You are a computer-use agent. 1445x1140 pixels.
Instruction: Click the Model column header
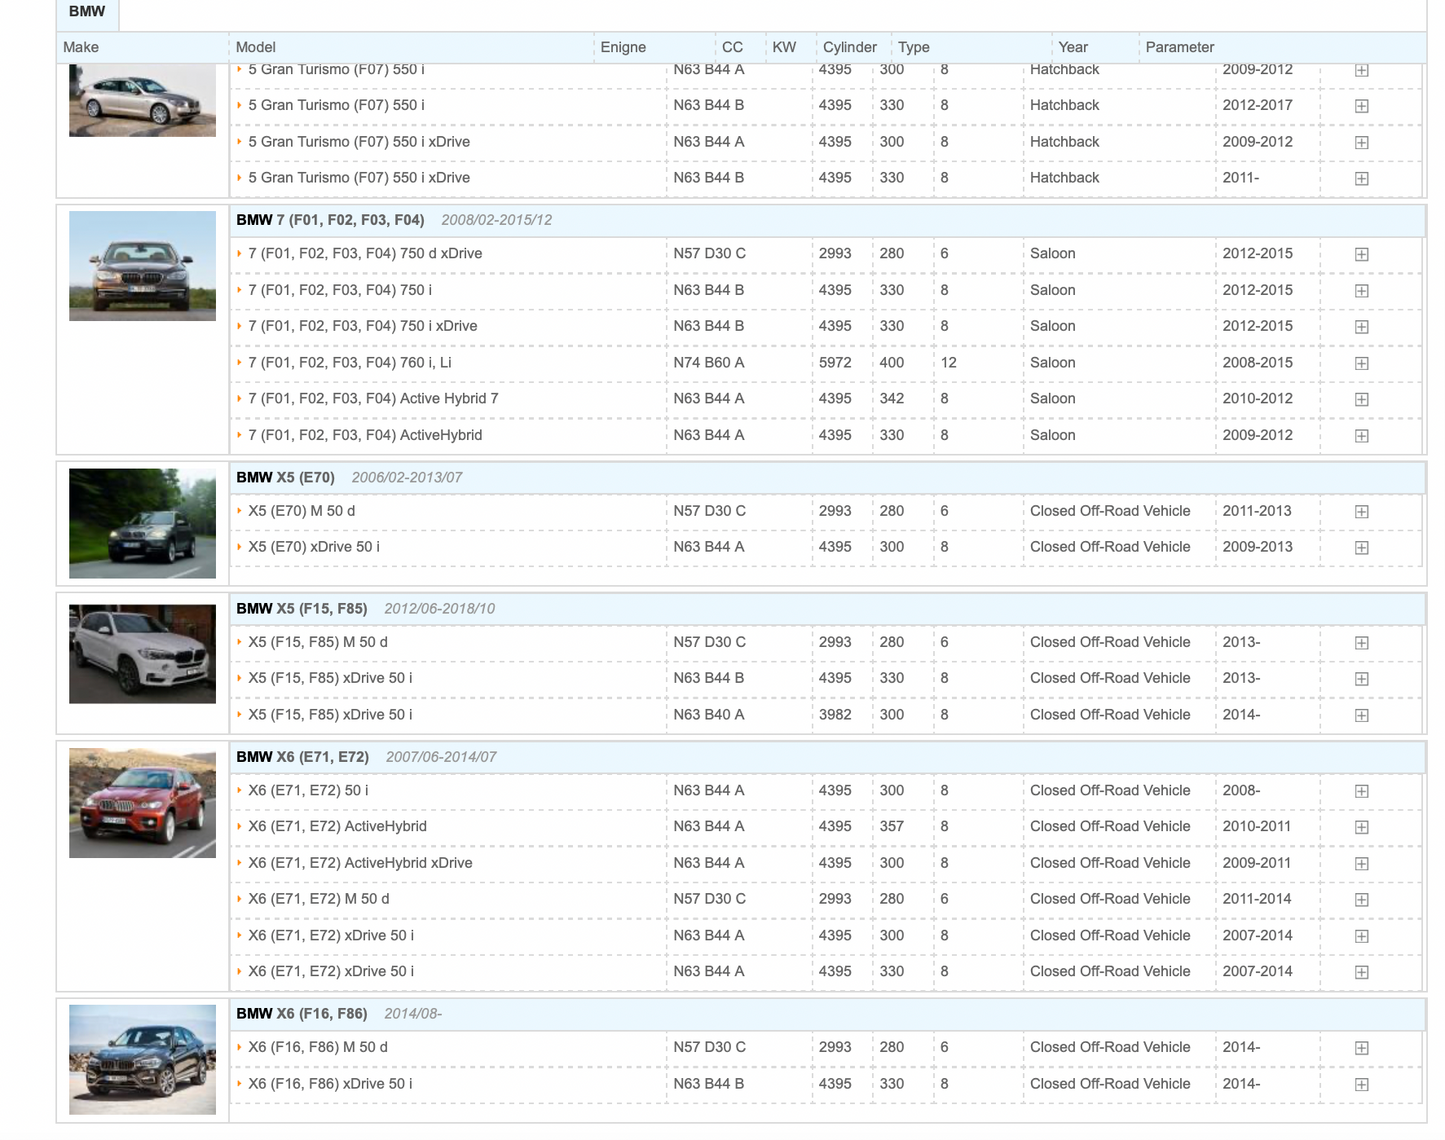pos(256,47)
